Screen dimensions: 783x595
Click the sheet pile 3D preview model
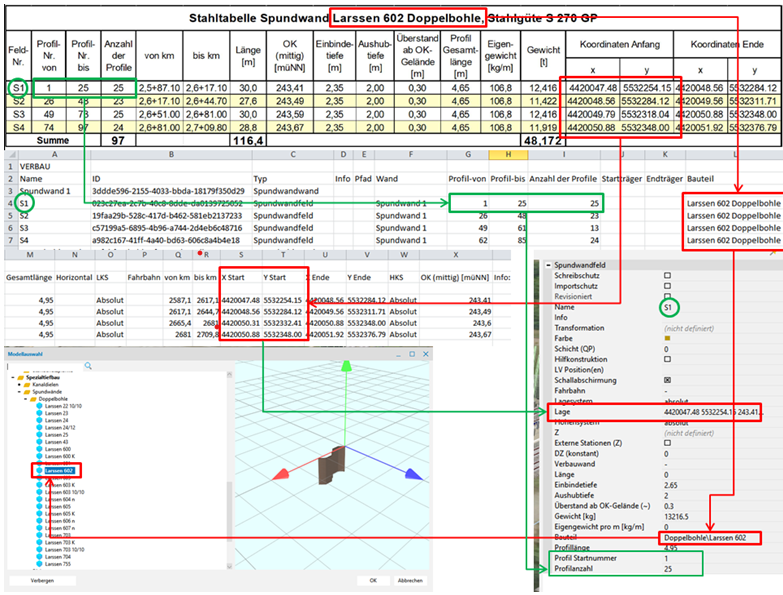coord(331,464)
